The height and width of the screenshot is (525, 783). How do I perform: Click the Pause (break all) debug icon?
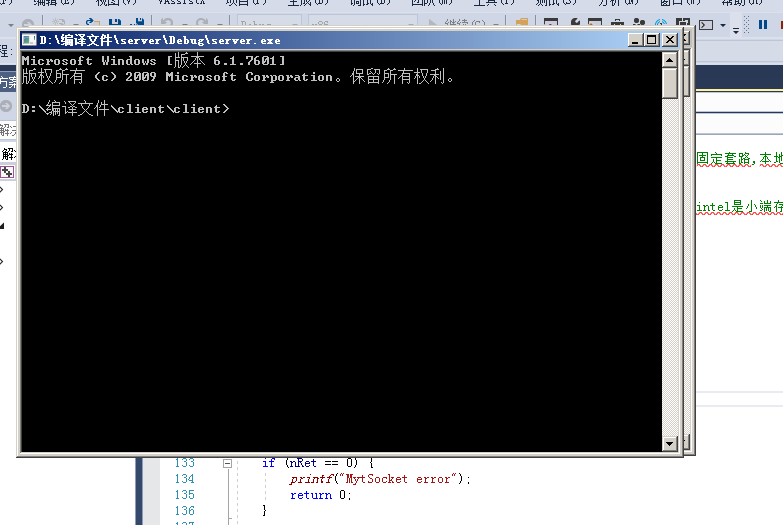(x=763, y=24)
